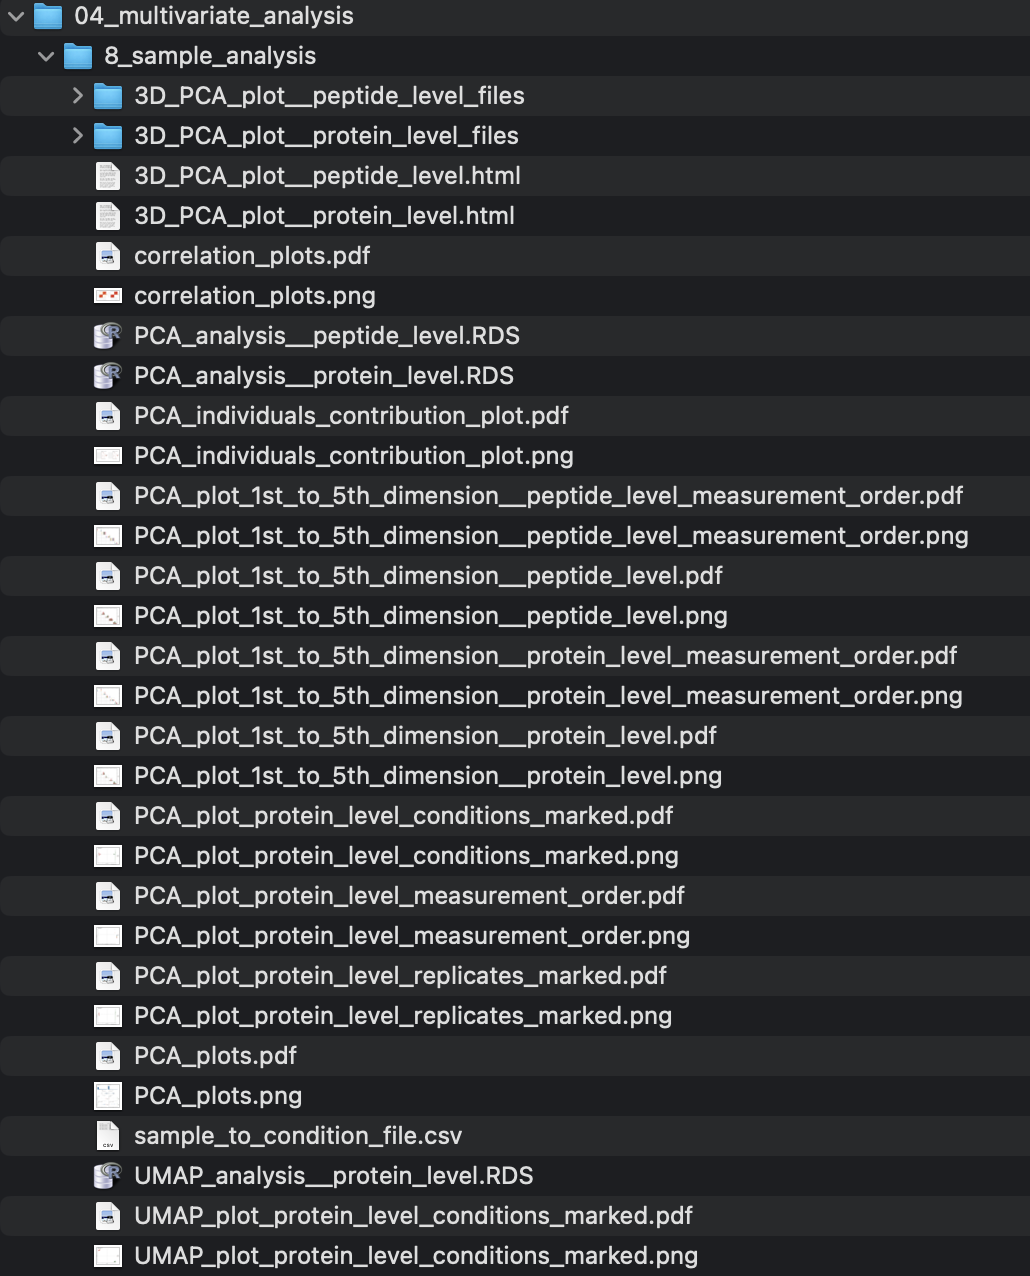Click UMAP_plot_protein_level_conditions_marked.png thumbnail
Image resolution: width=1030 pixels, height=1276 pixels.
click(108, 1256)
